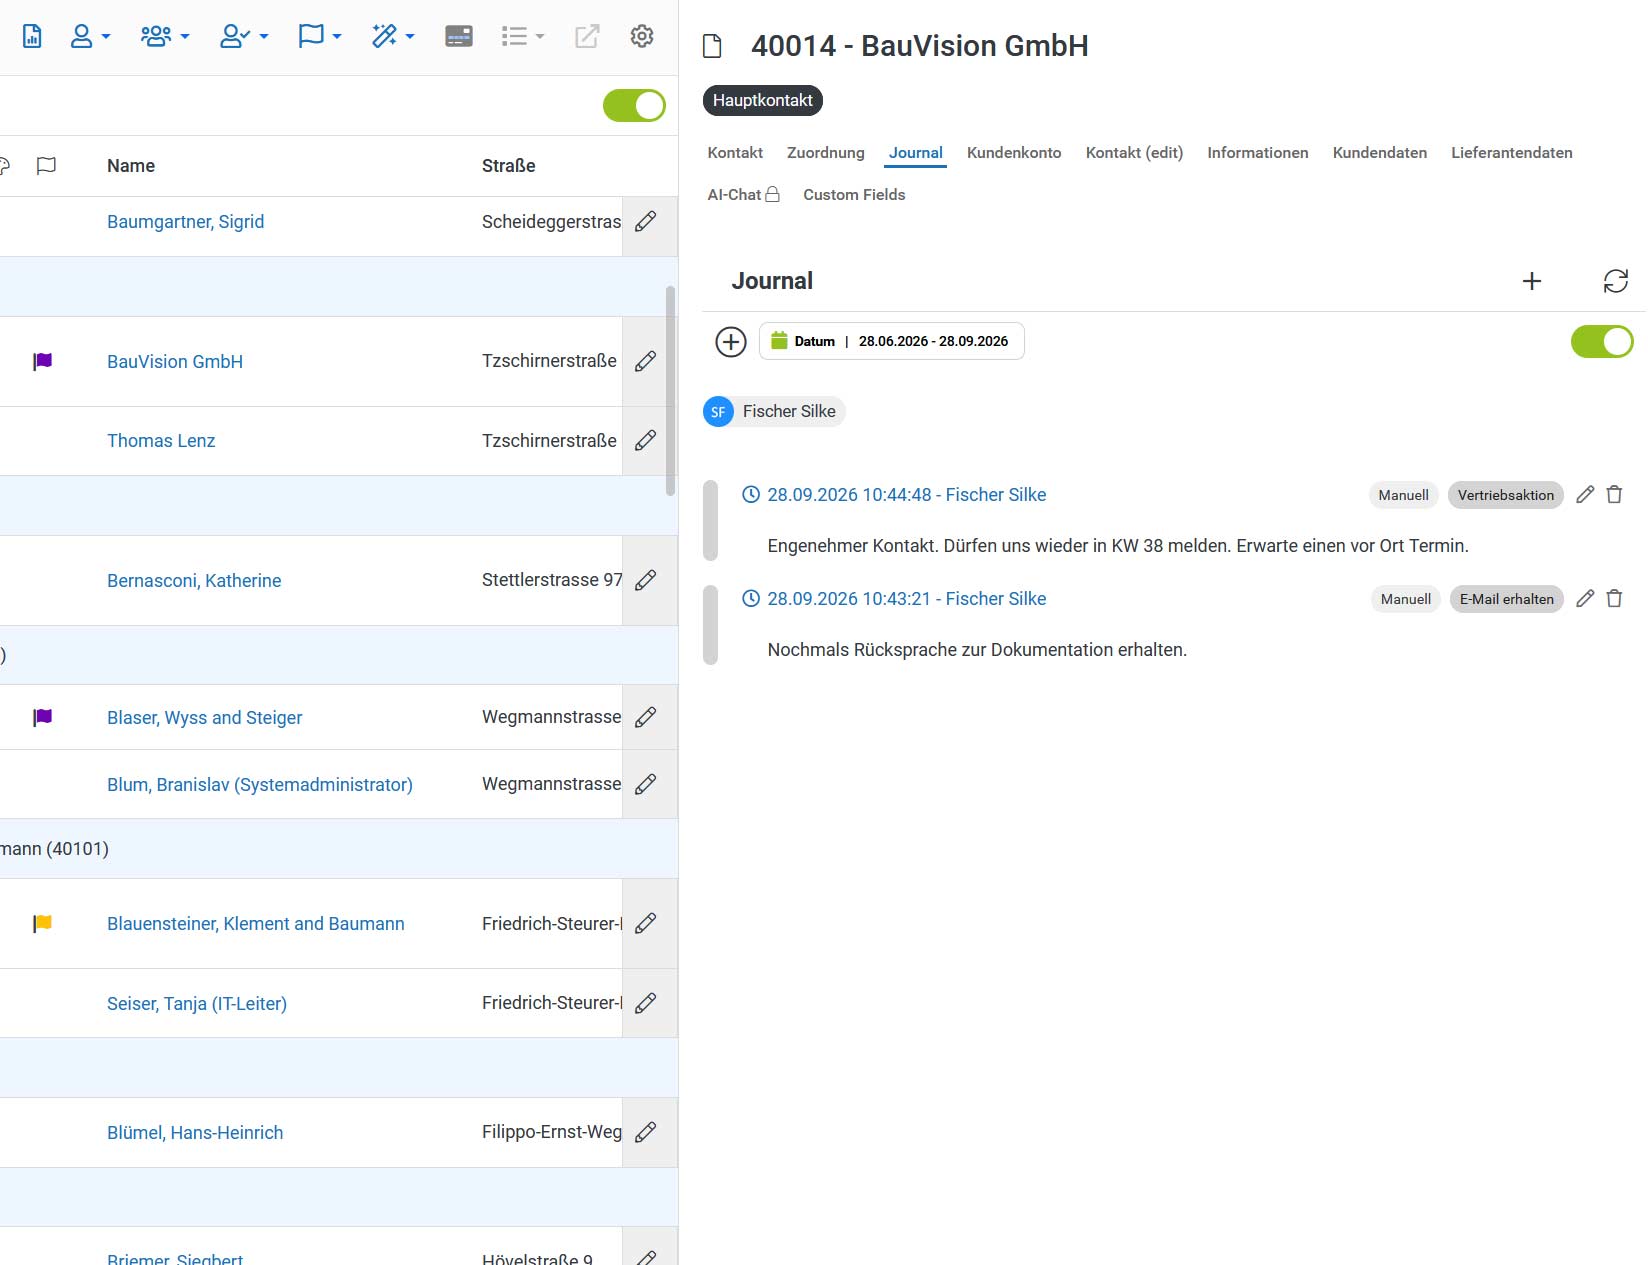This screenshot has width=1648, height=1265.
Task: Open the Datum date range filter
Action: click(x=892, y=341)
